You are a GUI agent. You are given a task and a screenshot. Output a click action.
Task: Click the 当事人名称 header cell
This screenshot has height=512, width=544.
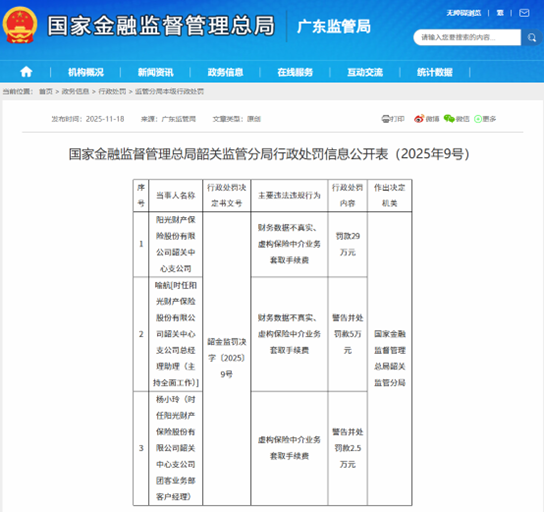(176, 195)
